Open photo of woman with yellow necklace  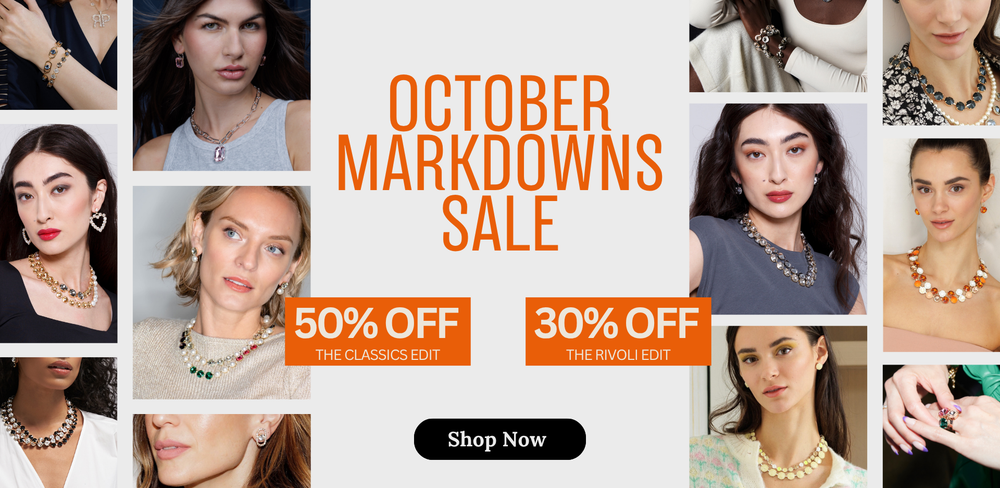point(777,407)
